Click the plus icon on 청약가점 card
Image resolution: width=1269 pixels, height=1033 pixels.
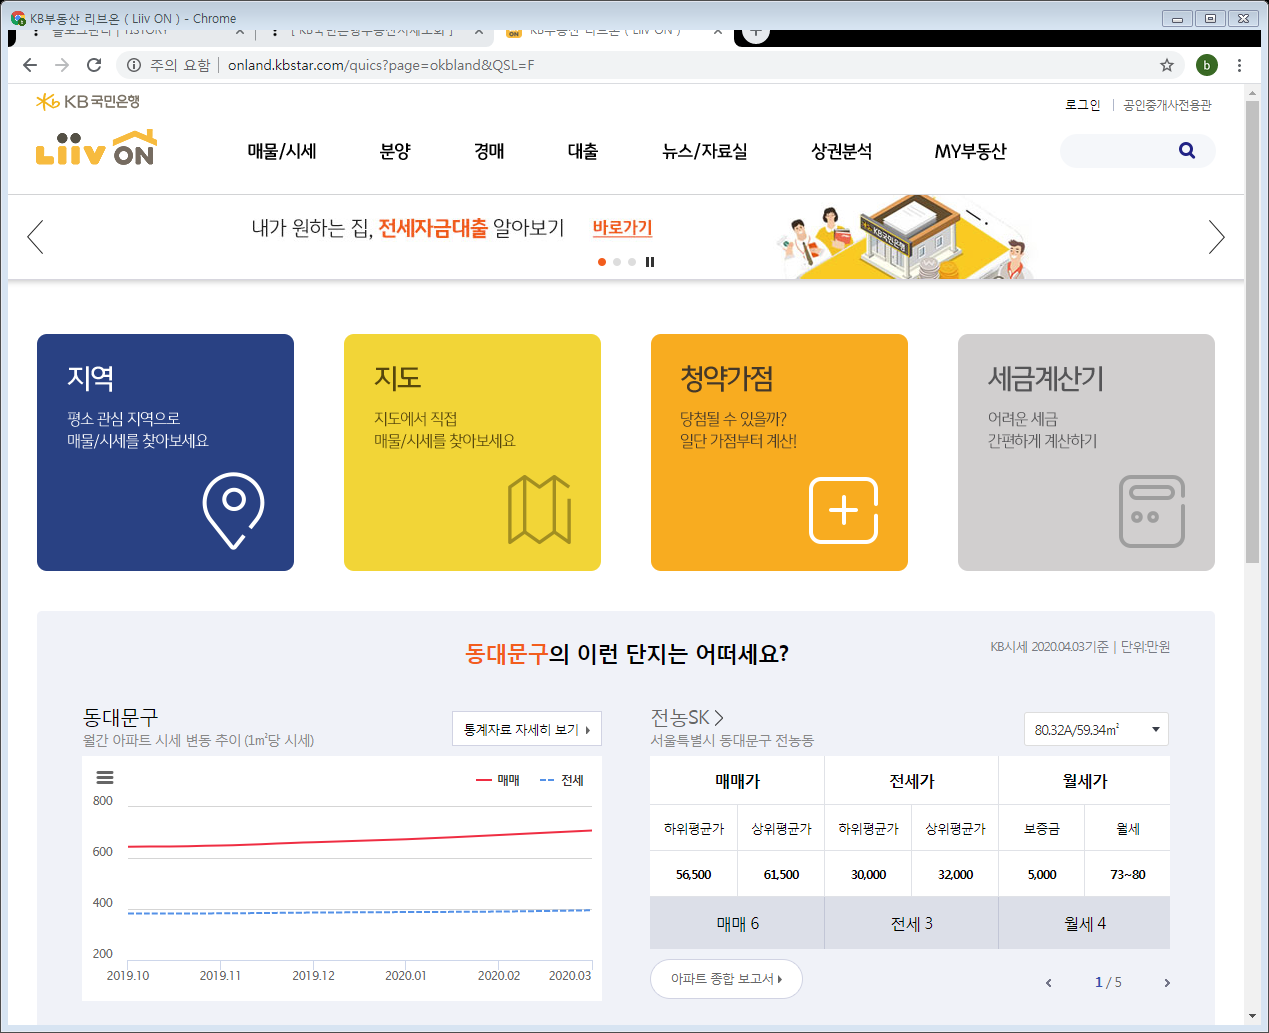(843, 510)
